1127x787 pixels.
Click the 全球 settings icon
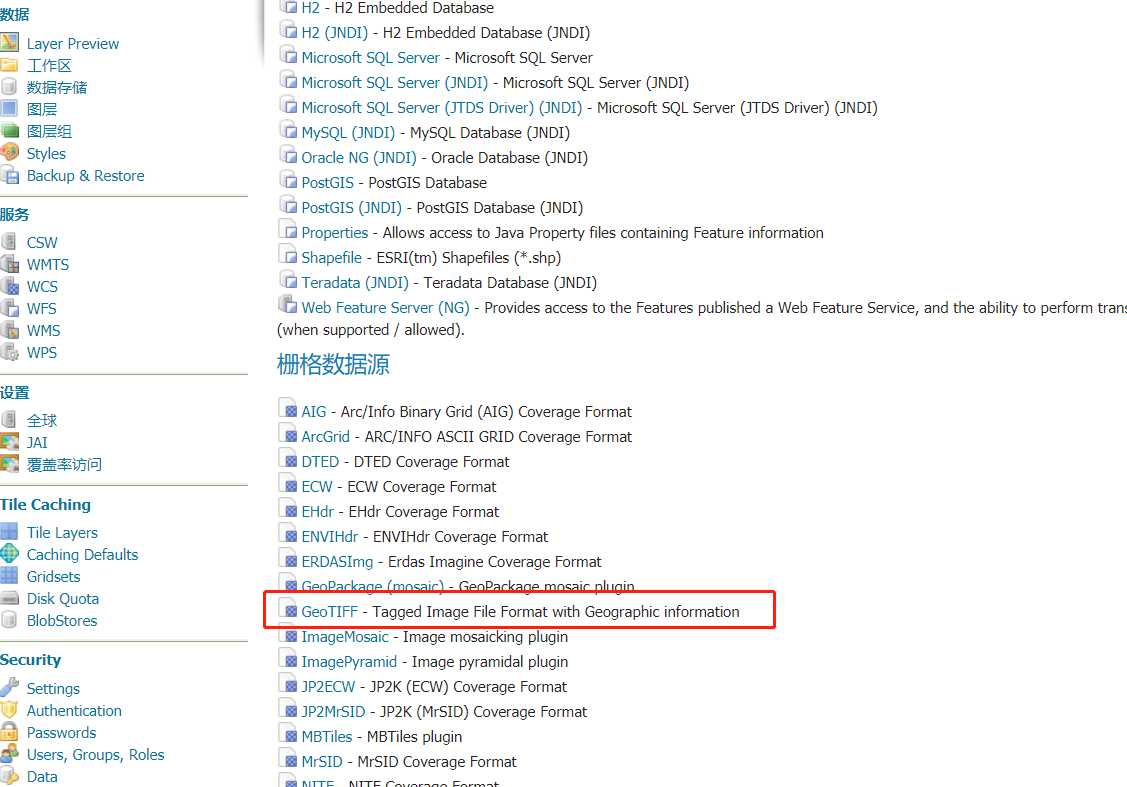pos(9,419)
